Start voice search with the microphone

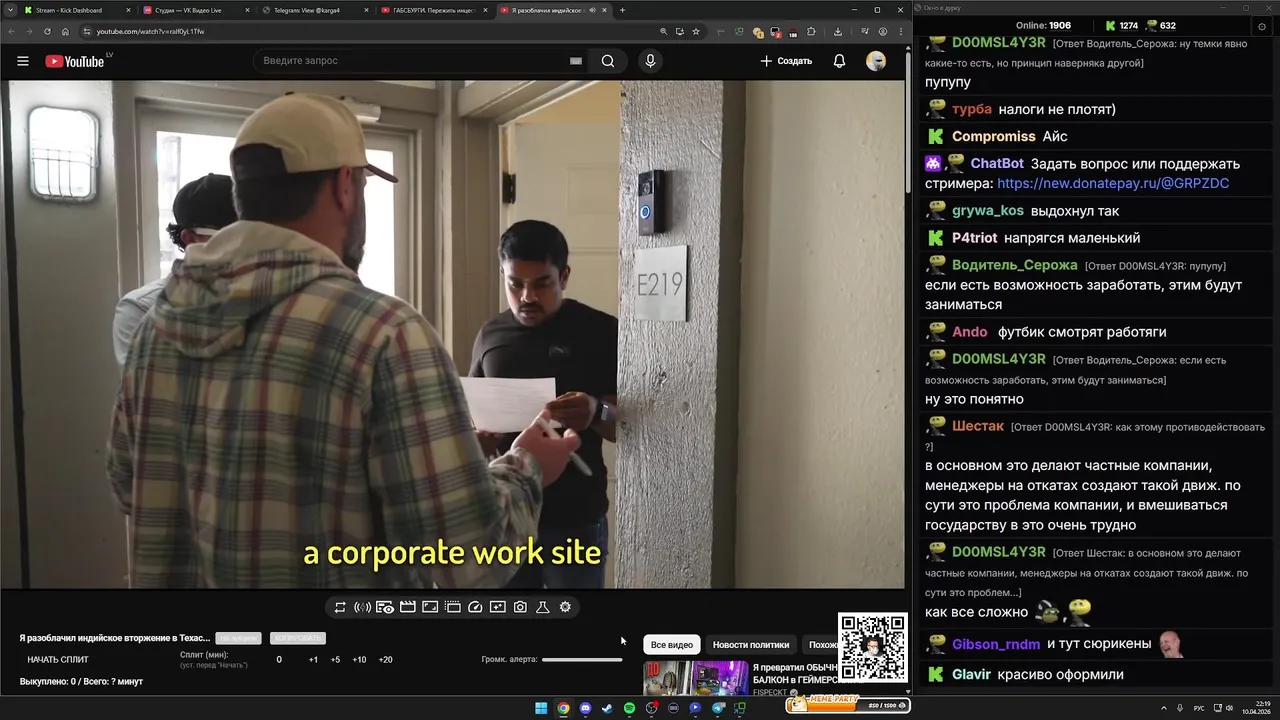[650, 61]
